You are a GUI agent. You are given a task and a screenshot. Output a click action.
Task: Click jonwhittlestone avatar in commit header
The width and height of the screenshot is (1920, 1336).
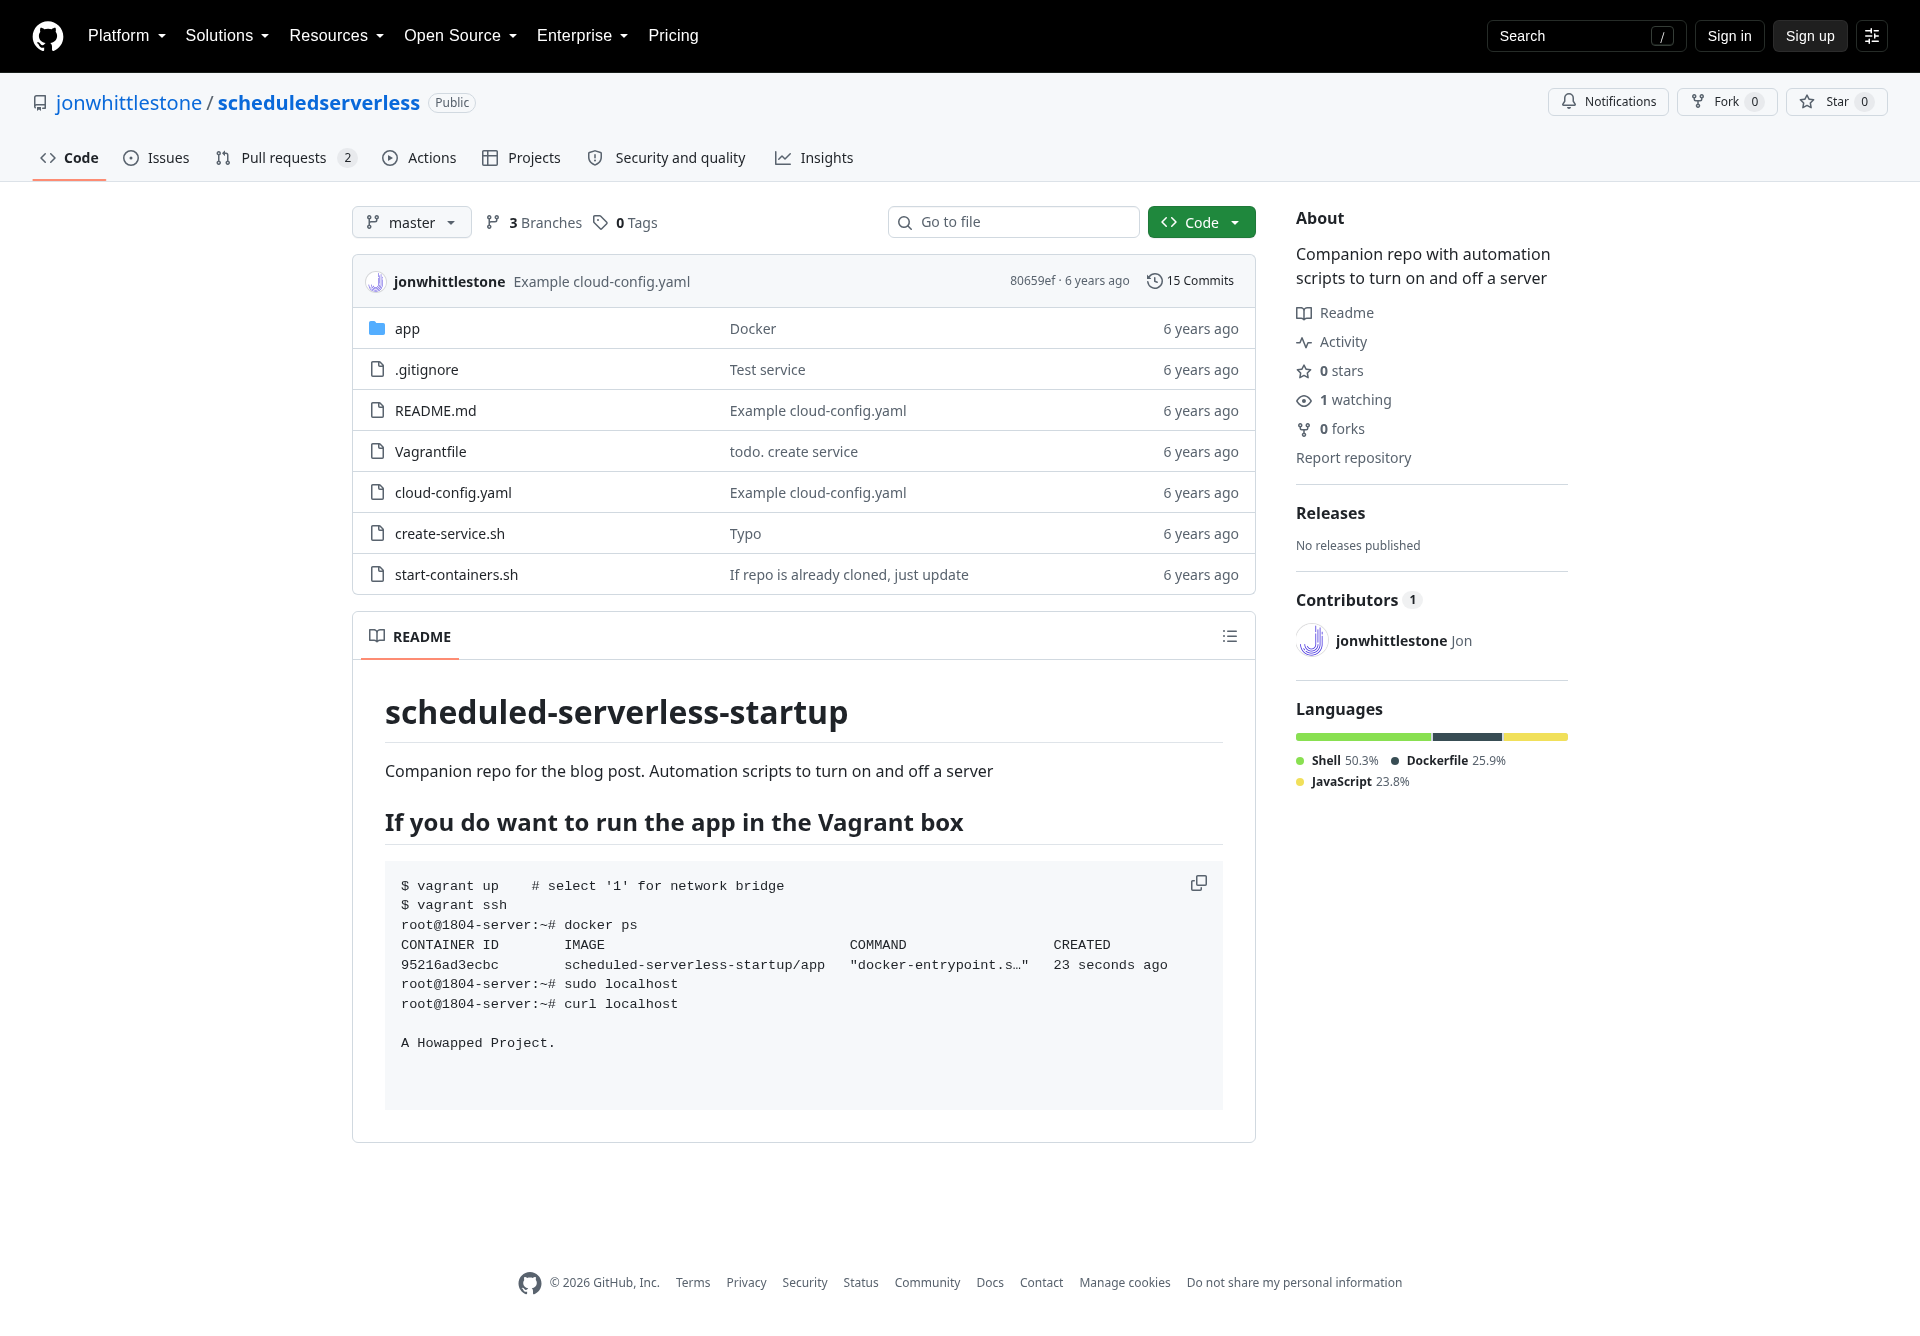[x=376, y=282]
